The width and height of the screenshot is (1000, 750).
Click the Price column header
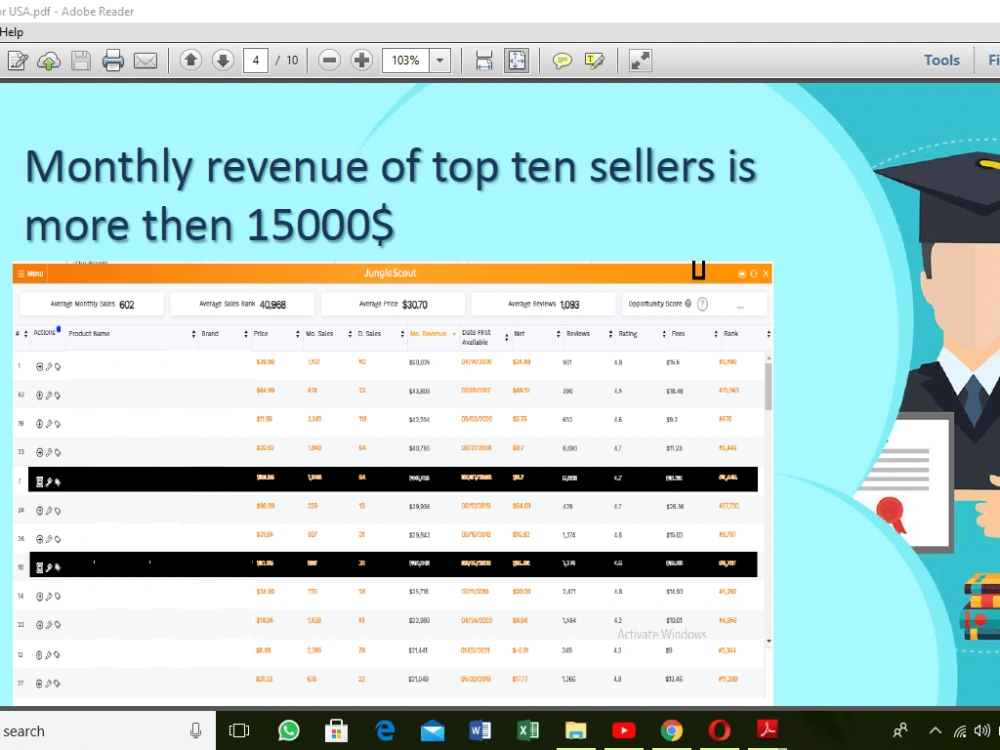point(261,334)
